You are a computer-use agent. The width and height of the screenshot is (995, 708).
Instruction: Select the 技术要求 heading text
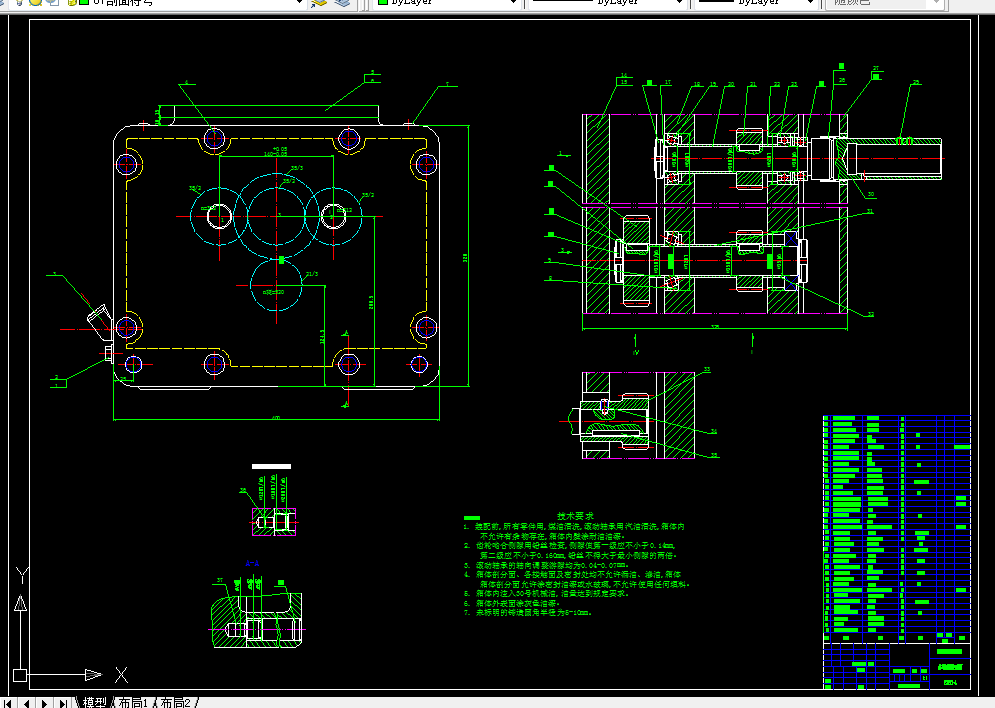pyautogui.click(x=576, y=516)
